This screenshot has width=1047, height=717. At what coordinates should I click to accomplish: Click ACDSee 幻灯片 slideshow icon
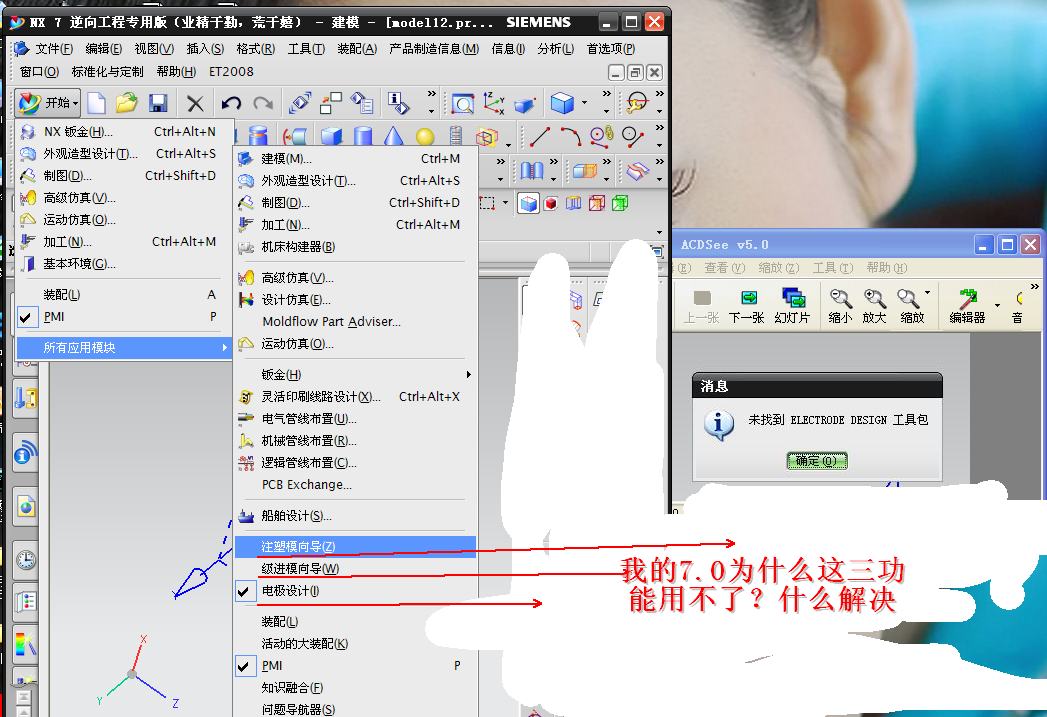click(793, 306)
